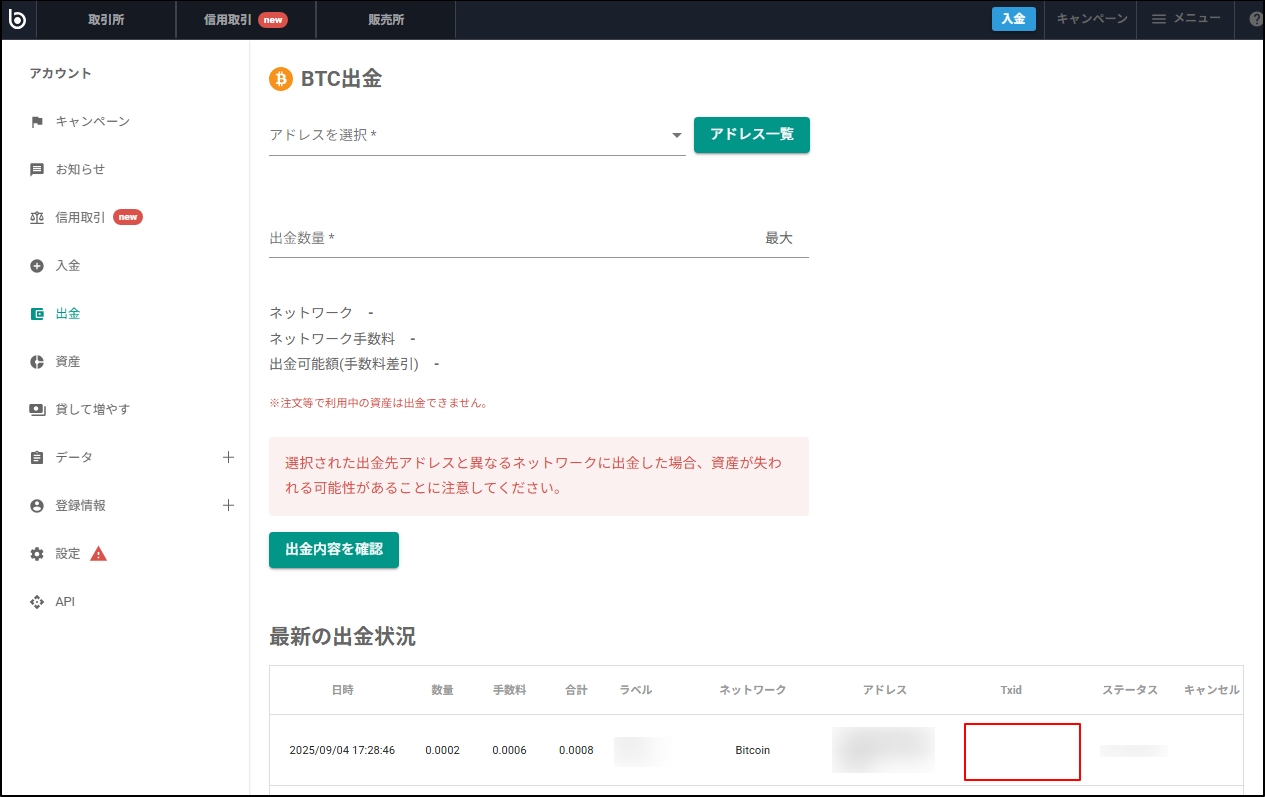Click the 最大 link for withdrawal amount
Viewport: 1265px width, 797px height.
click(780, 238)
